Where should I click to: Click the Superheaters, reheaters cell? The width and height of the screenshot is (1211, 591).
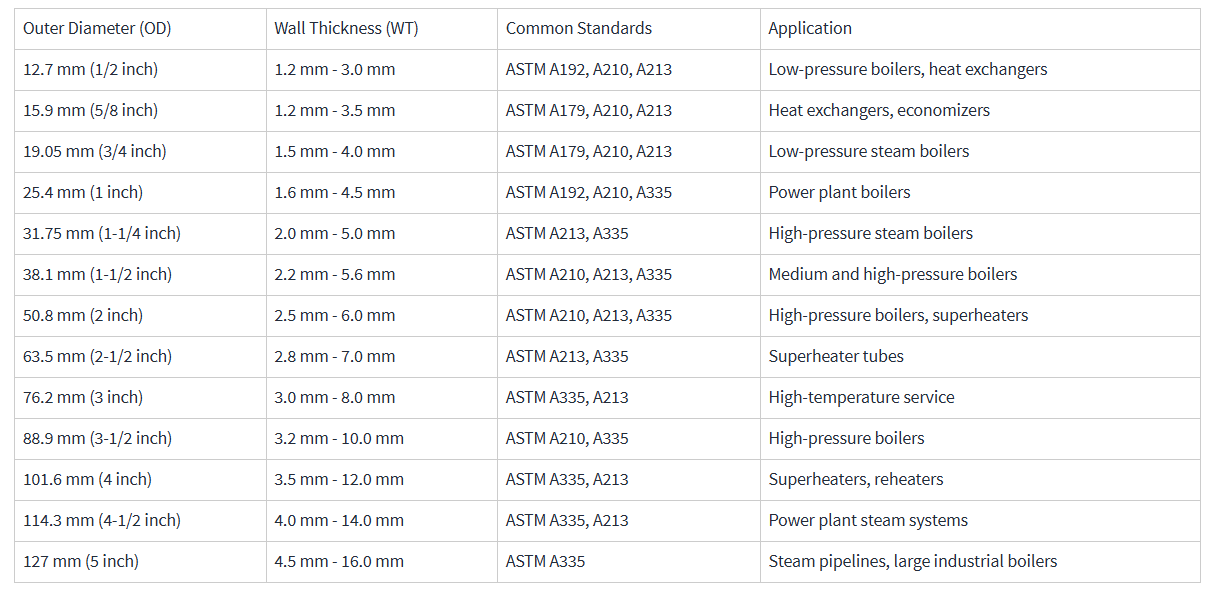tap(855, 479)
